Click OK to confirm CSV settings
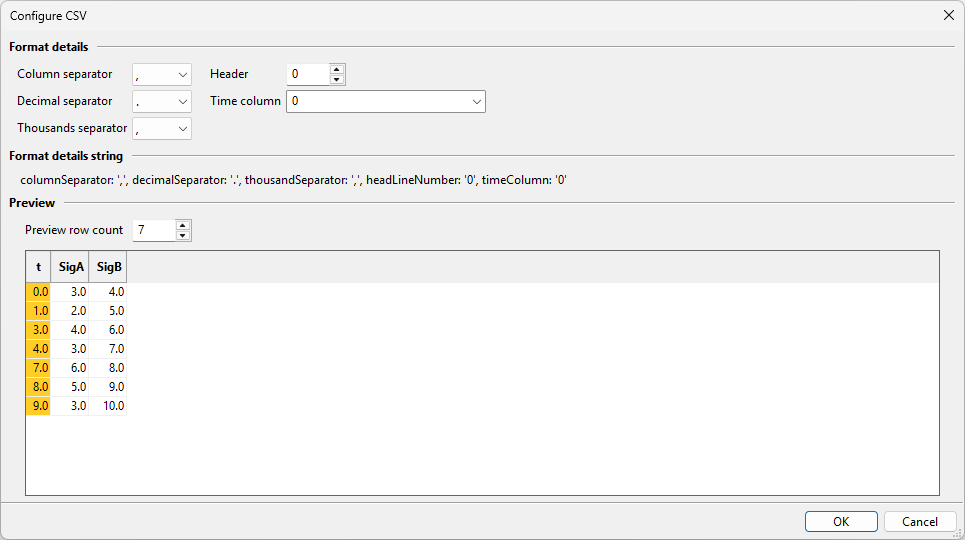Viewport: 965px width, 540px height. click(x=841, y=522)
